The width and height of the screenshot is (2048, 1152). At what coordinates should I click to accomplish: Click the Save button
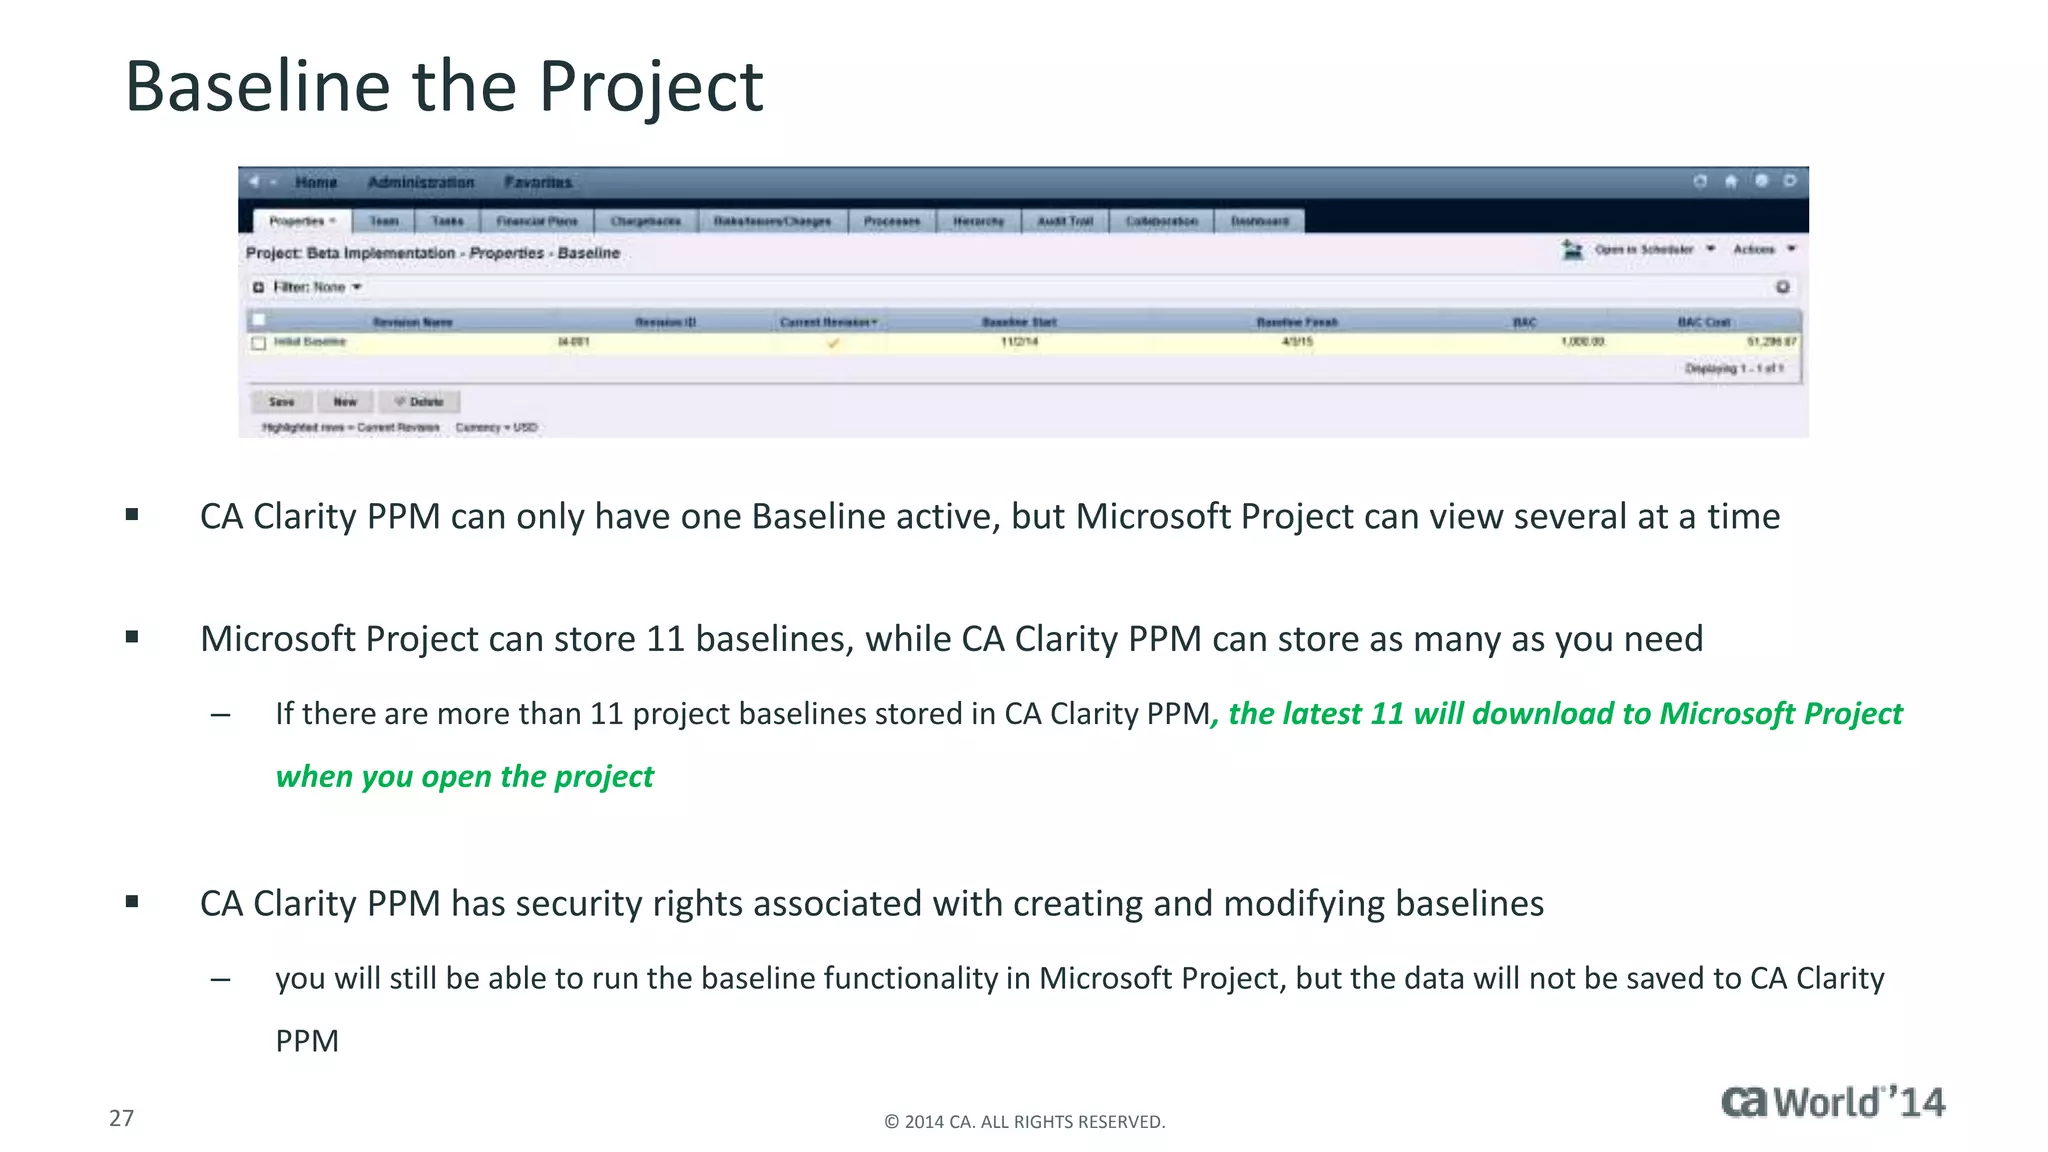(281, 402)
